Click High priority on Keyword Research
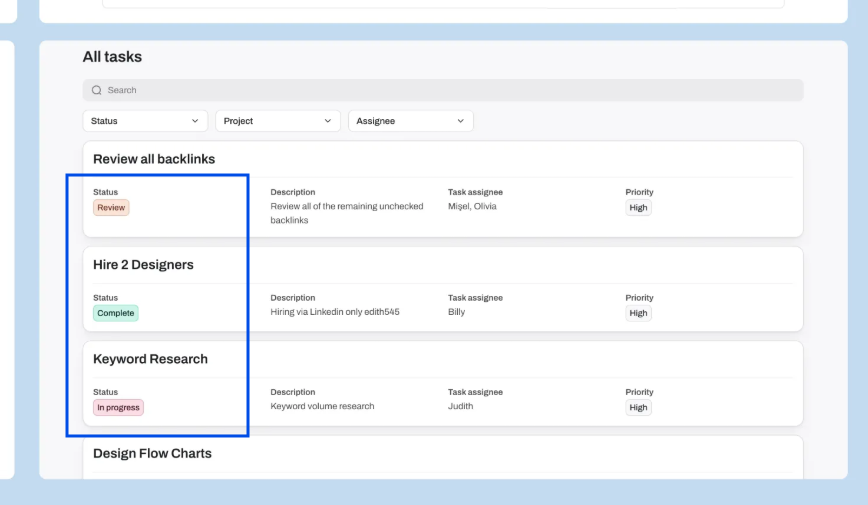Image resolution: width=868 pixels, height=505 pixels. tap(638, 408)
